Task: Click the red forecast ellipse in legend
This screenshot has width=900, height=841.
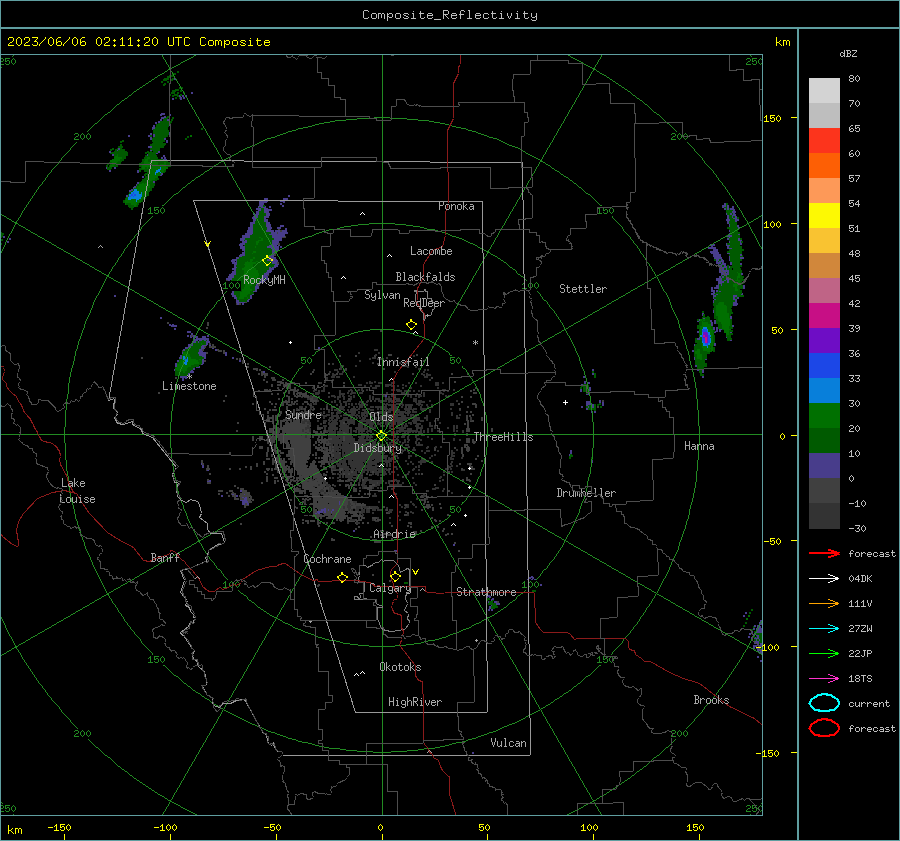Action: coord(824,728)
